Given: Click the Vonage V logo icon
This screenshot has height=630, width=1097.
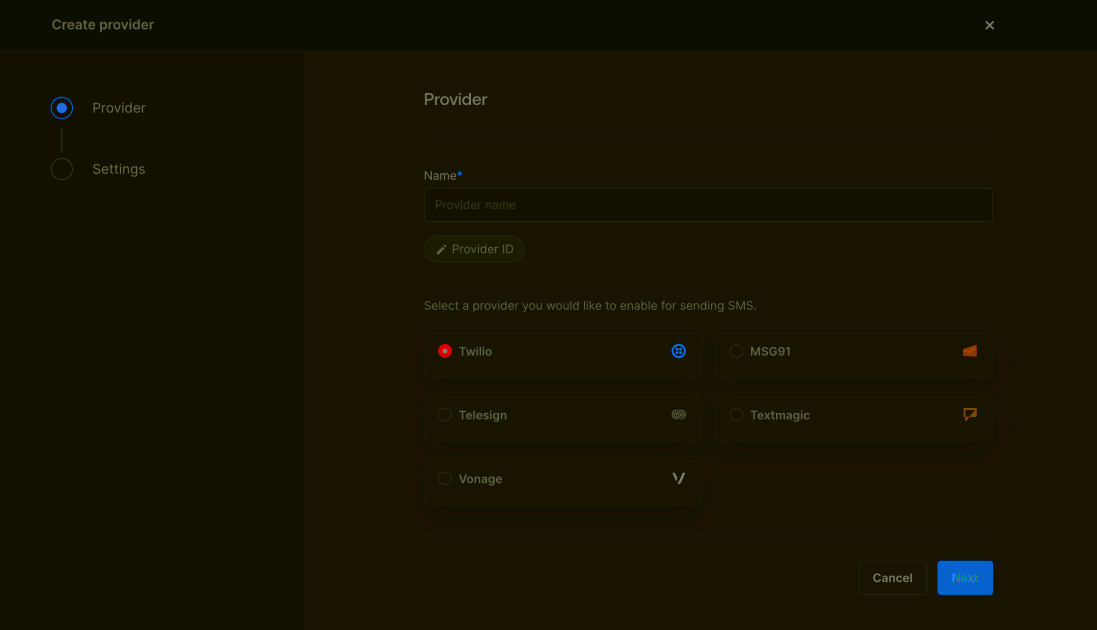Looking at the screenshot, I should [x=678, y=479].
